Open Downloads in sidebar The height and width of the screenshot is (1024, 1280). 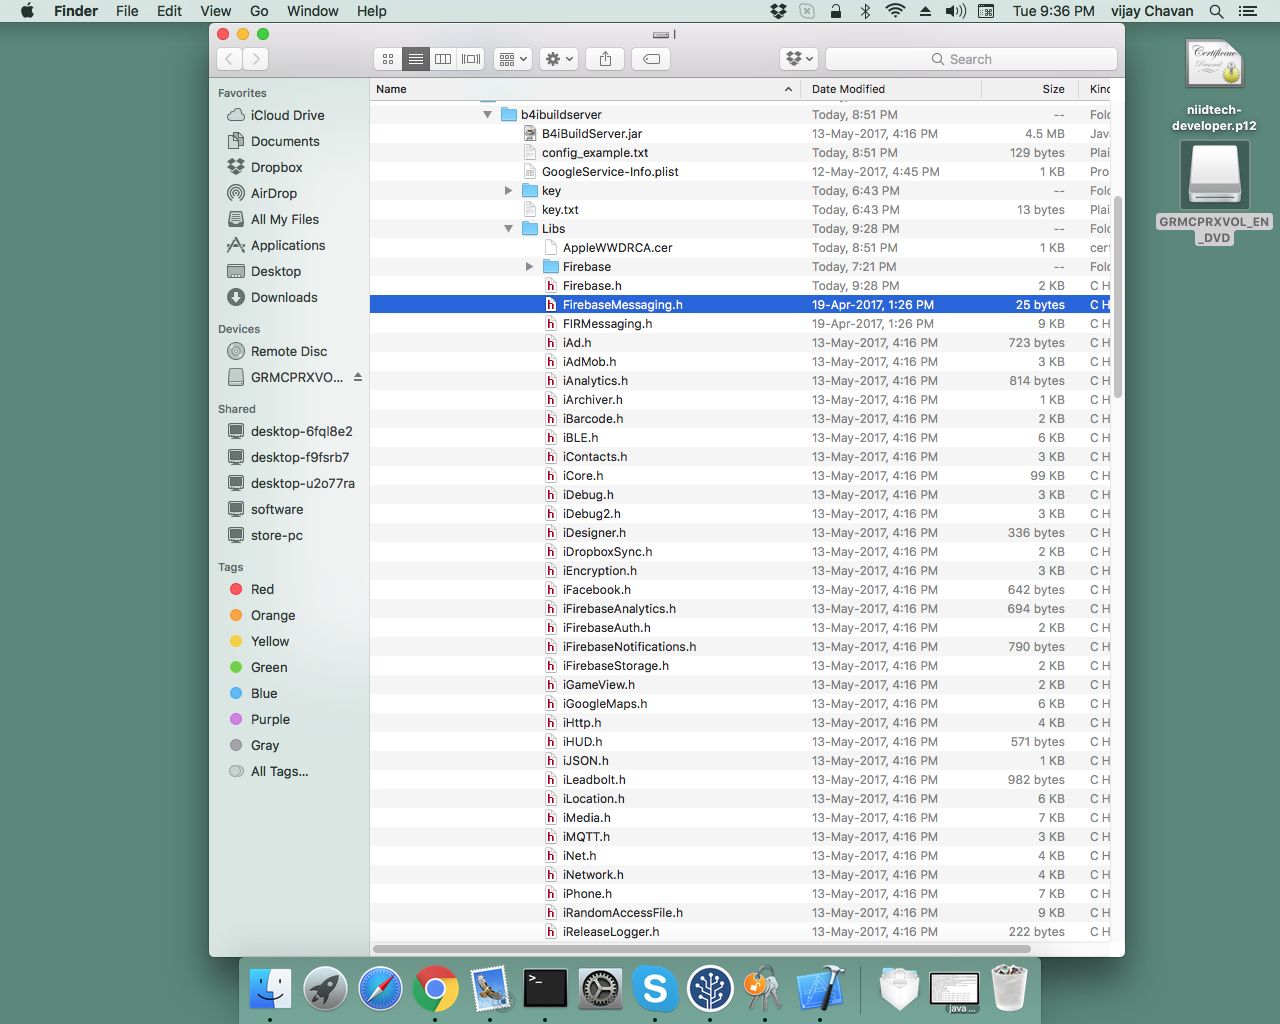click(284, 297)
